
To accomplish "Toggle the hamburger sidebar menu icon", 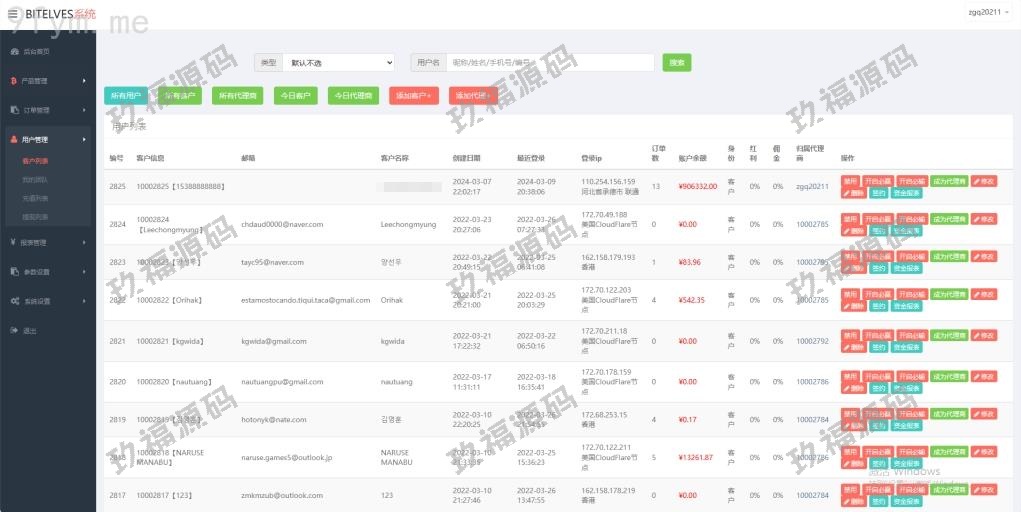I will point(13,13).
